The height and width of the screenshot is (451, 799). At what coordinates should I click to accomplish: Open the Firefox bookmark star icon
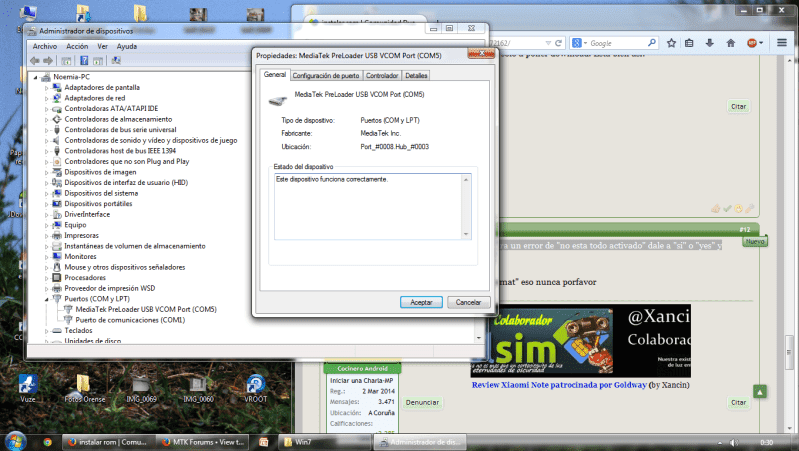pos(672,43)
